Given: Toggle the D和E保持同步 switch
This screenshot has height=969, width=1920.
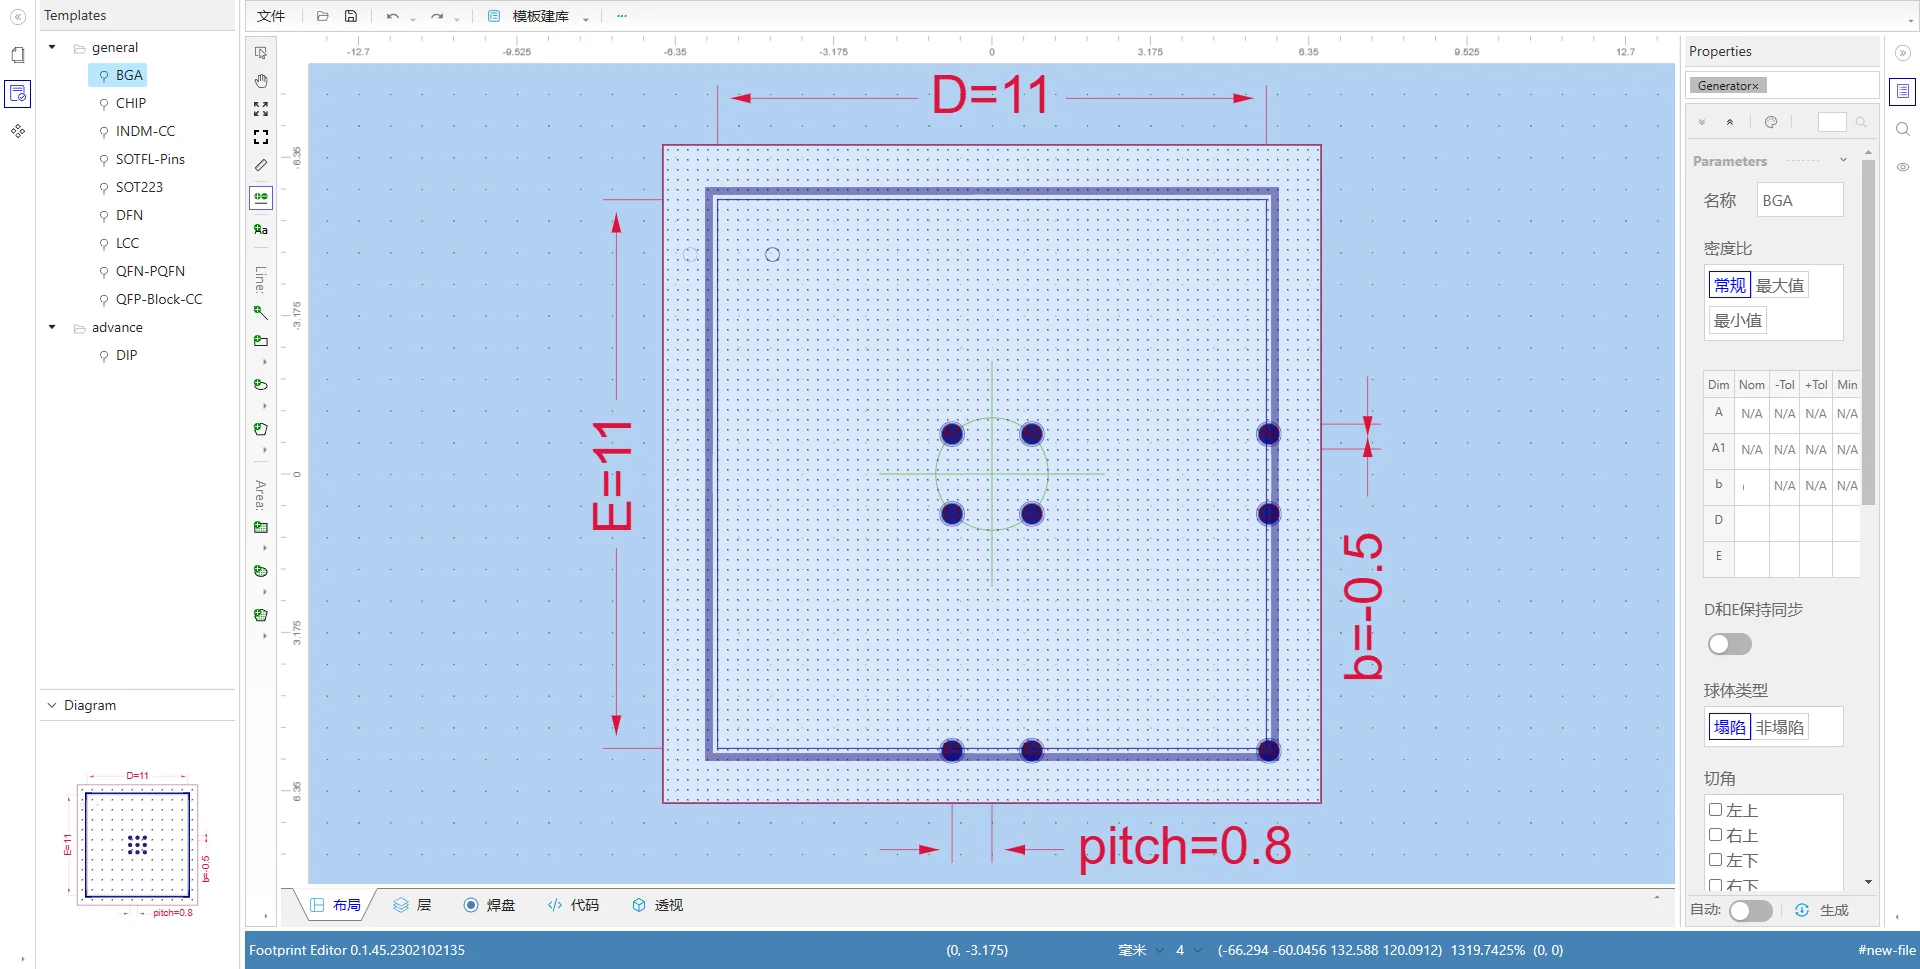Looking at the screenshot, I should tap(1729, 644).
